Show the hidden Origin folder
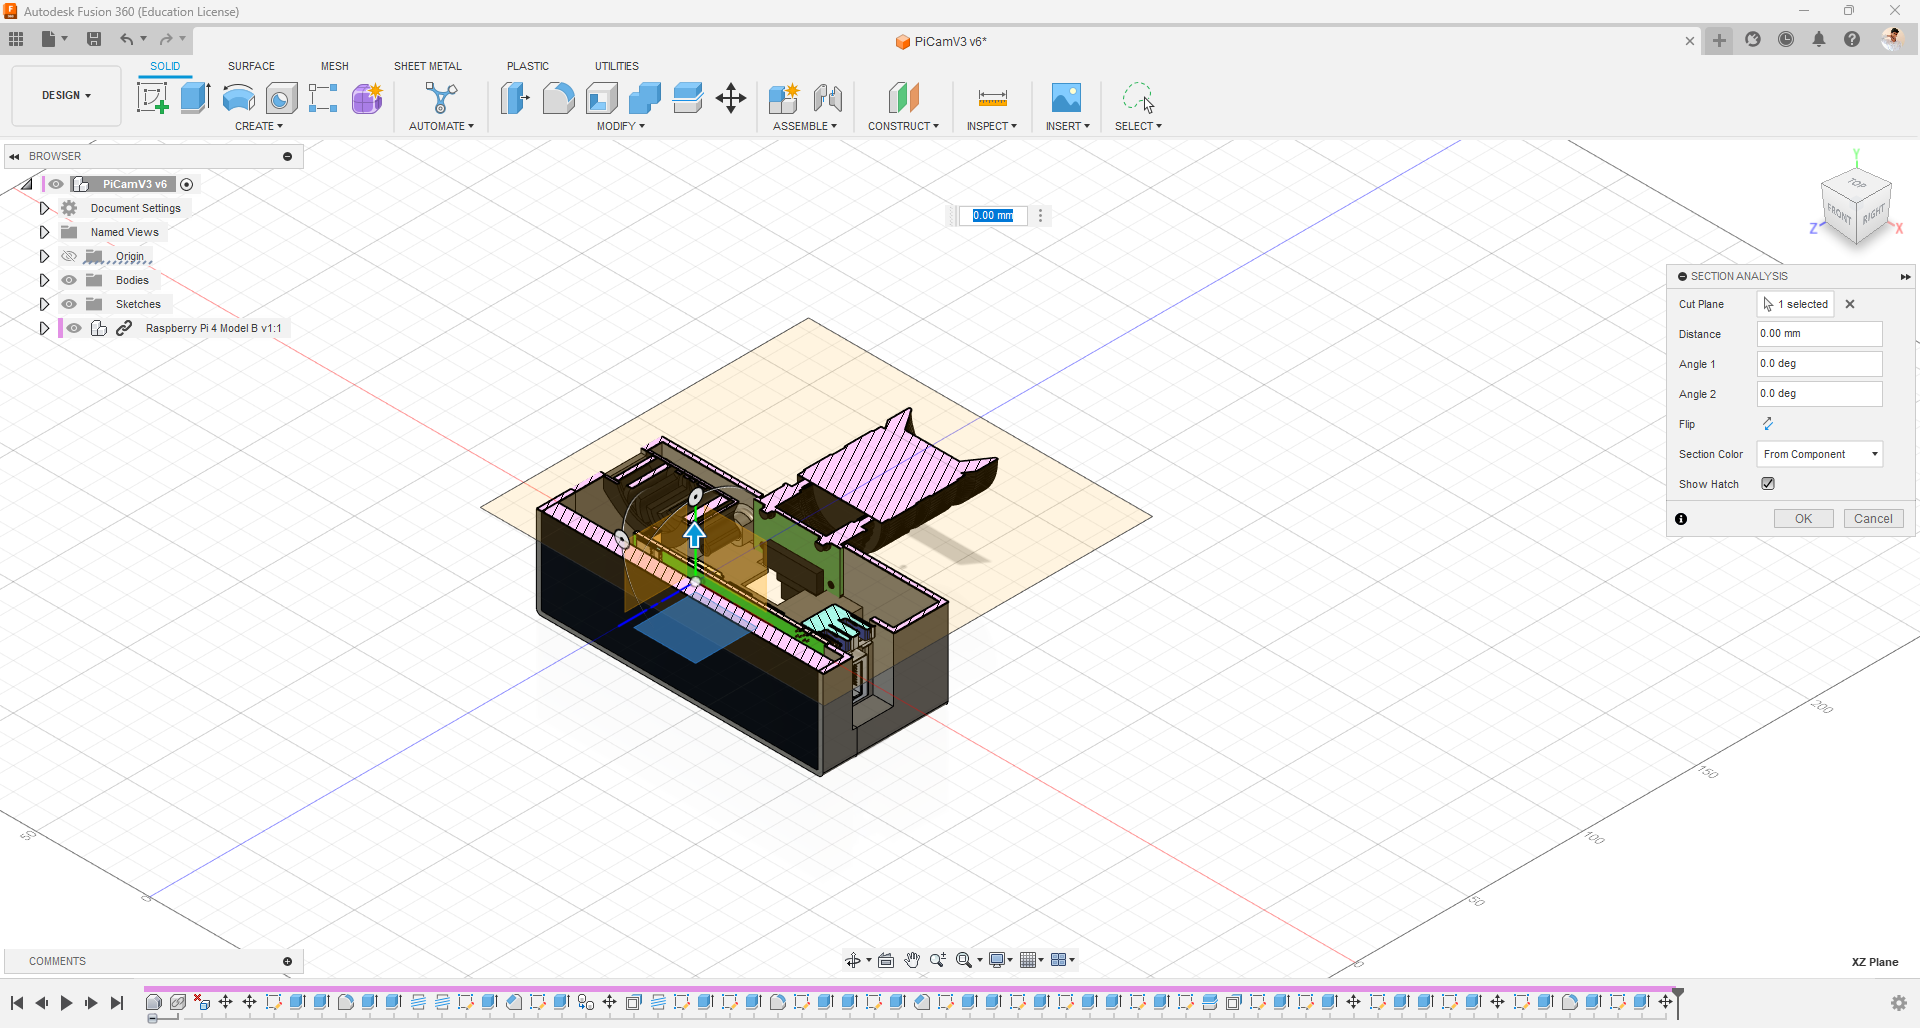This screenshot has width=1920, height=1028. (x=69, y=256)
